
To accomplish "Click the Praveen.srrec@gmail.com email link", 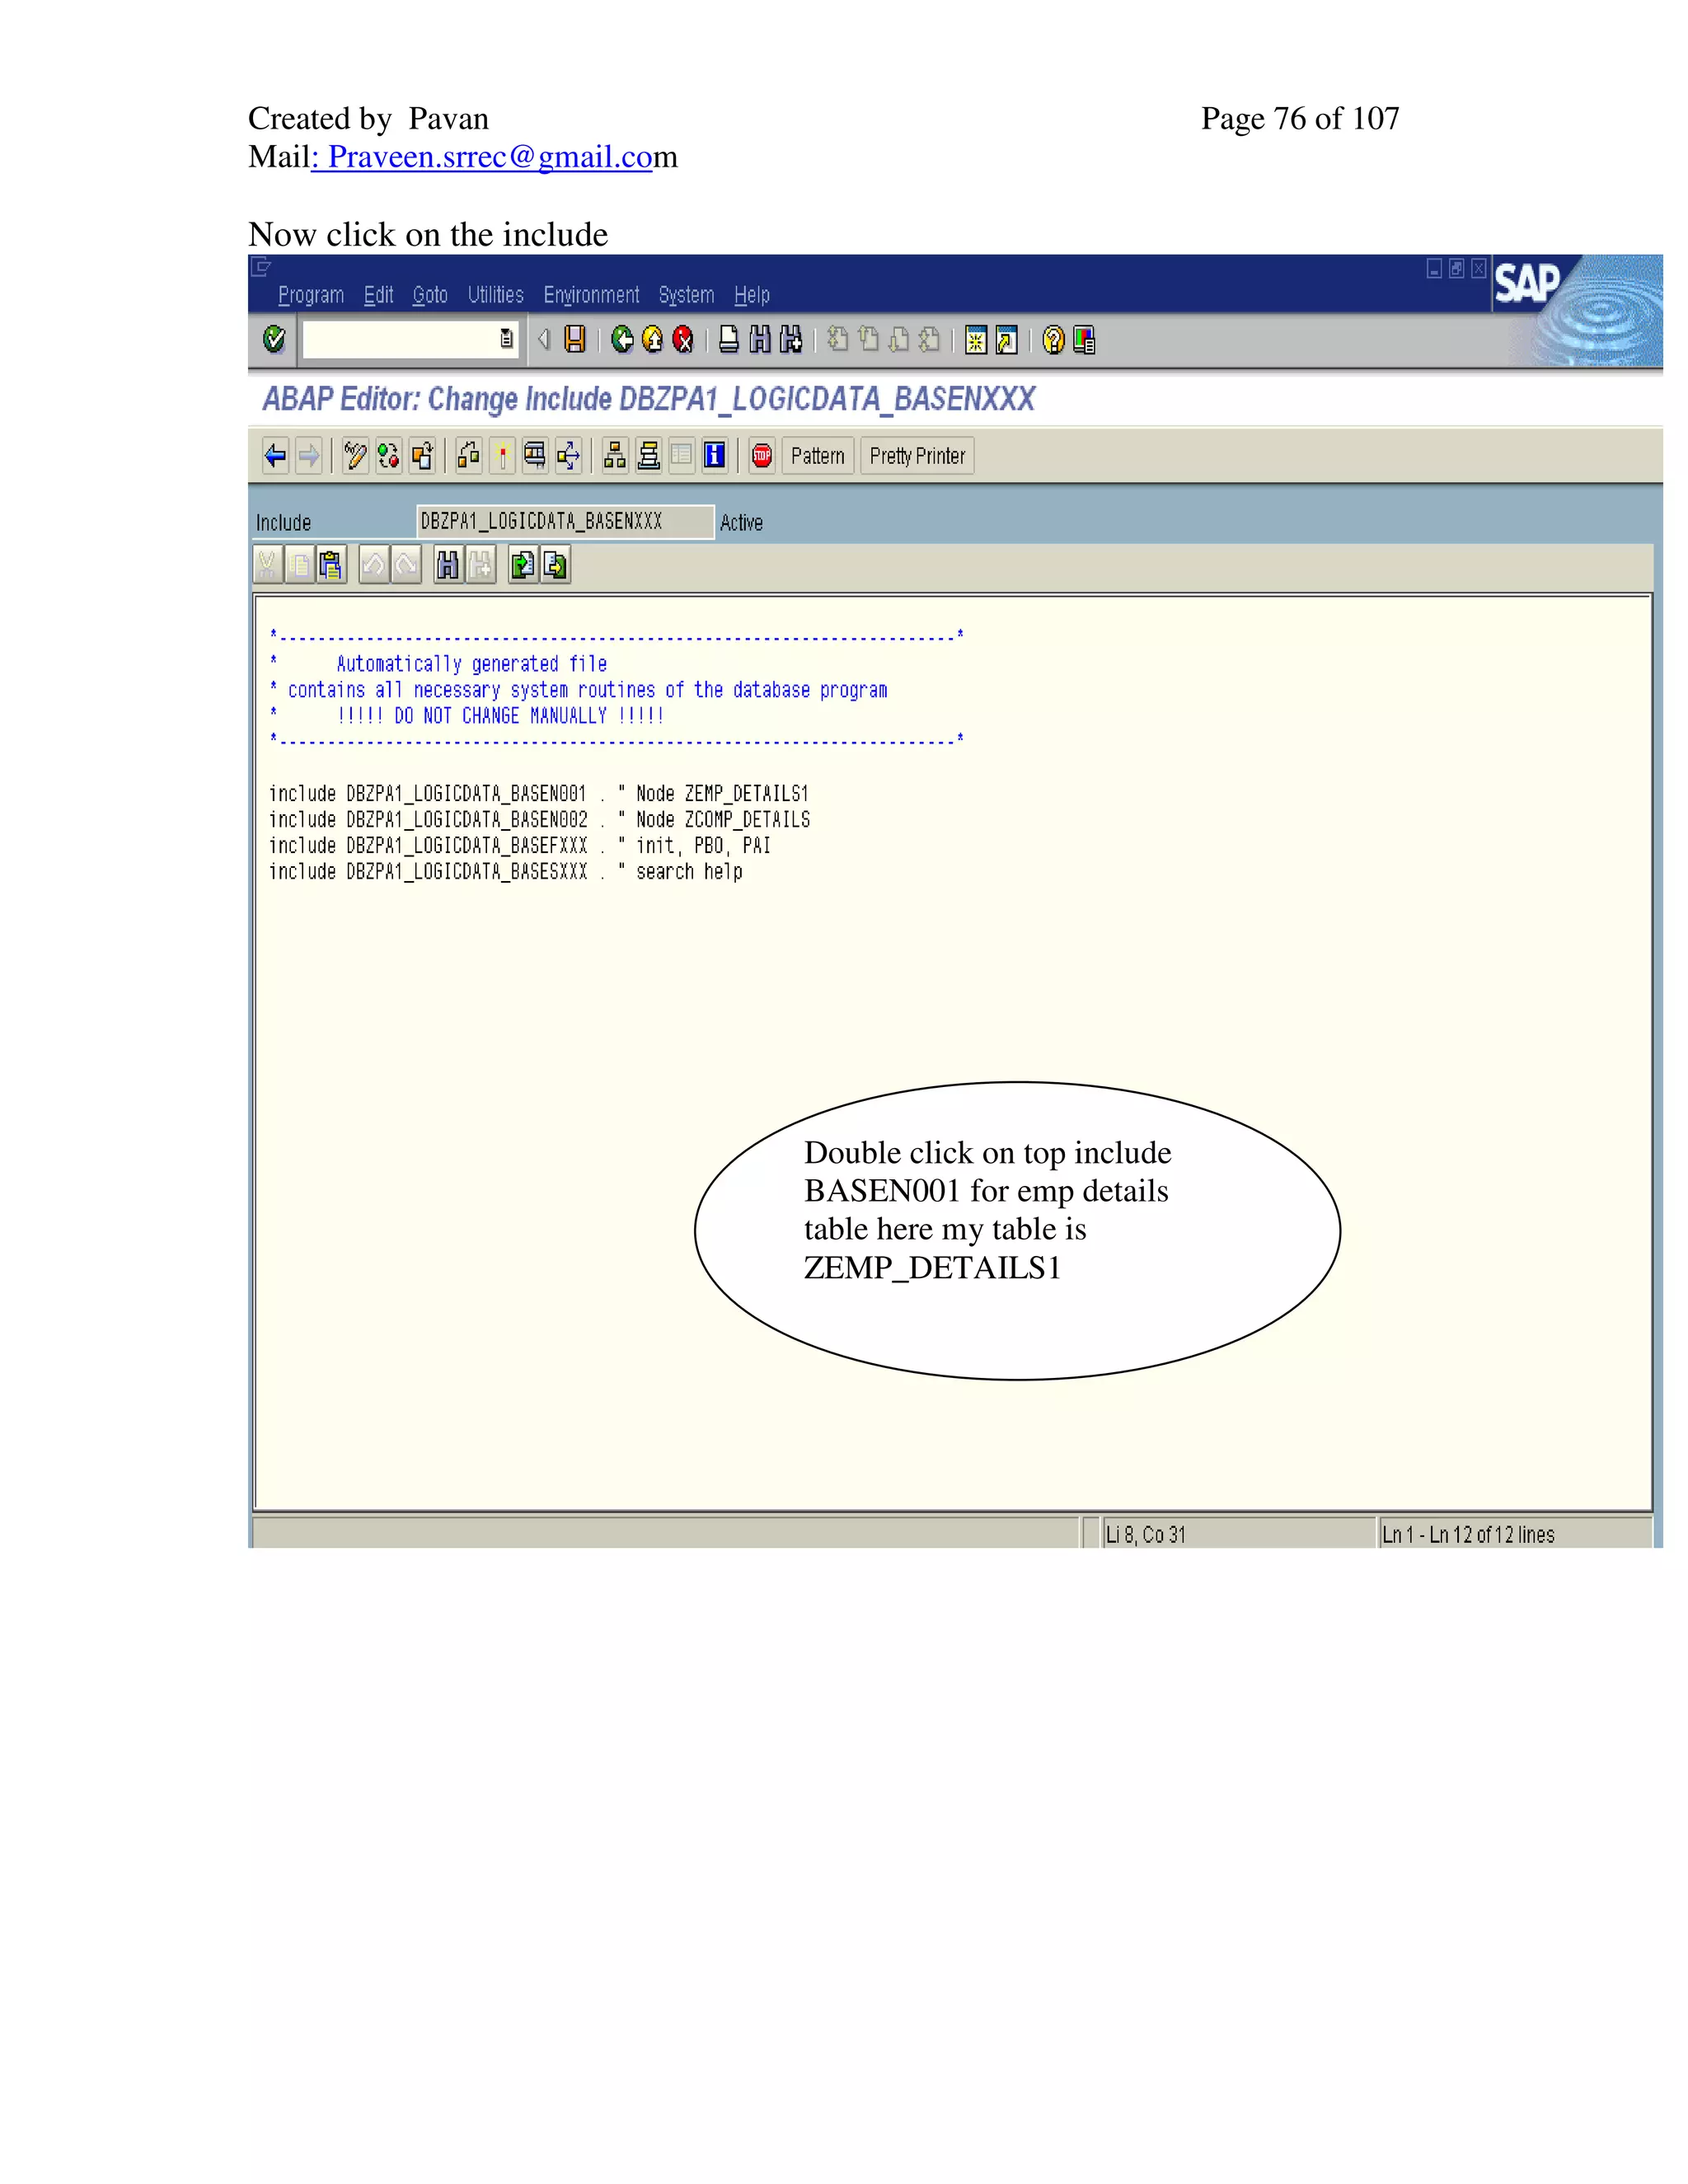I will click(490, 157).
